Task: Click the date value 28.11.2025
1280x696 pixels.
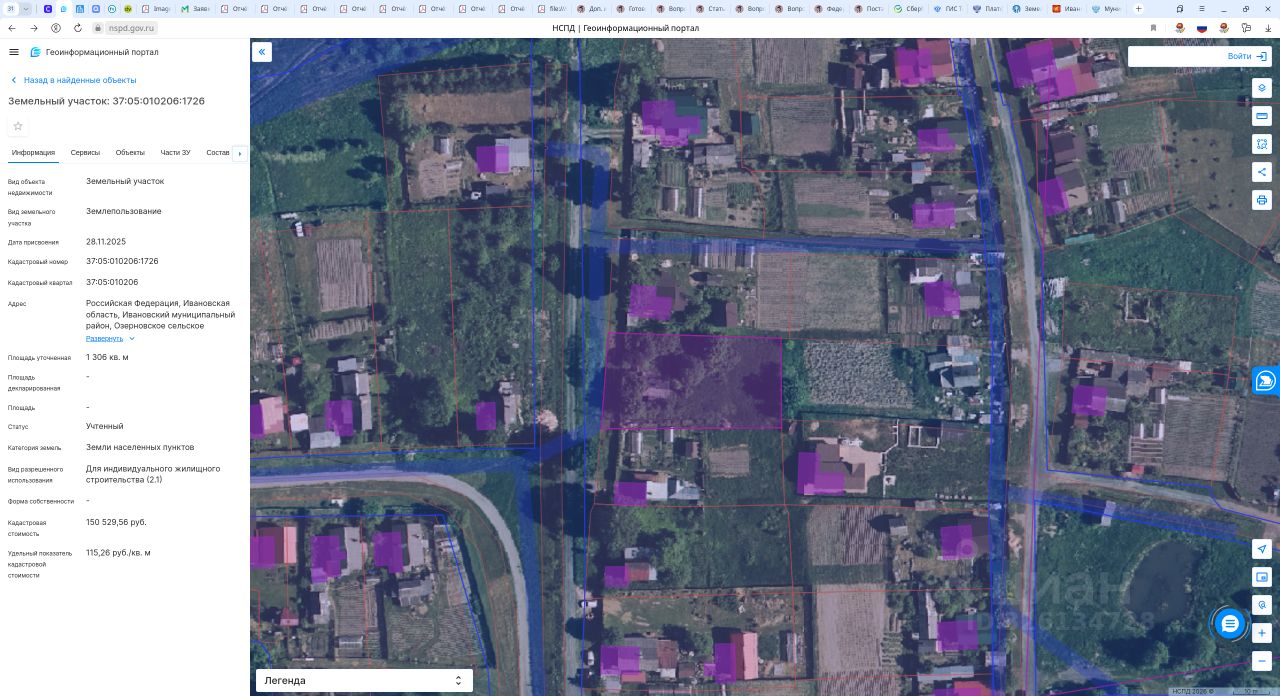Action: tap(106, 241)
